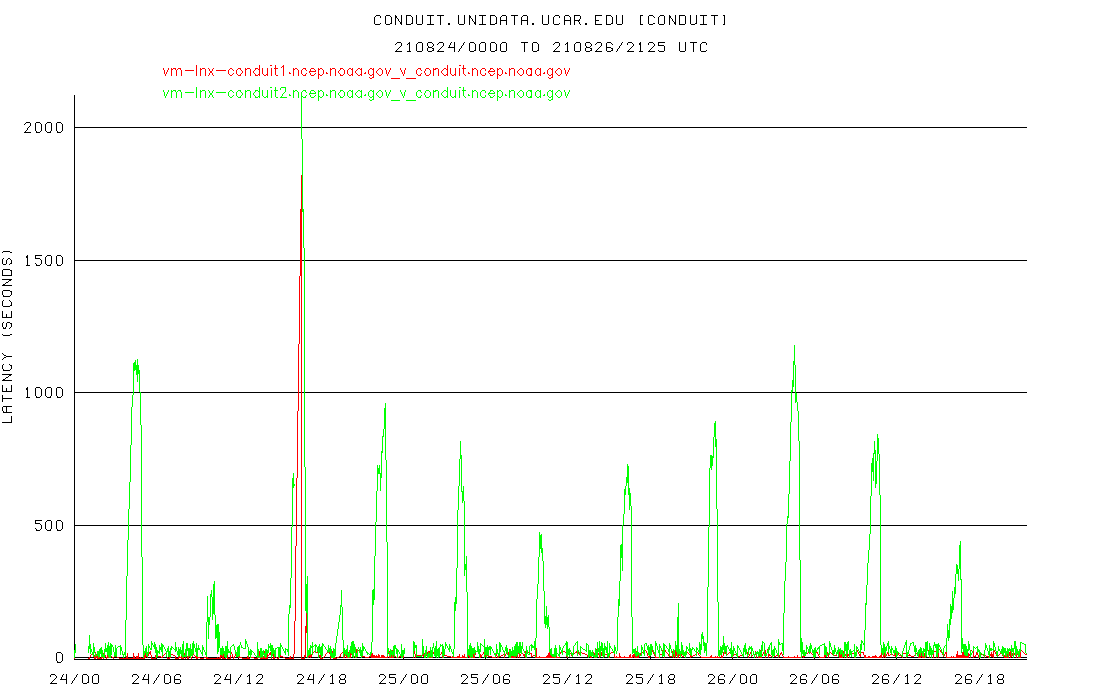1100x700 pixels.
Task: Click the 24/12 x-axis time label
Action: click(x=239, y=679)
